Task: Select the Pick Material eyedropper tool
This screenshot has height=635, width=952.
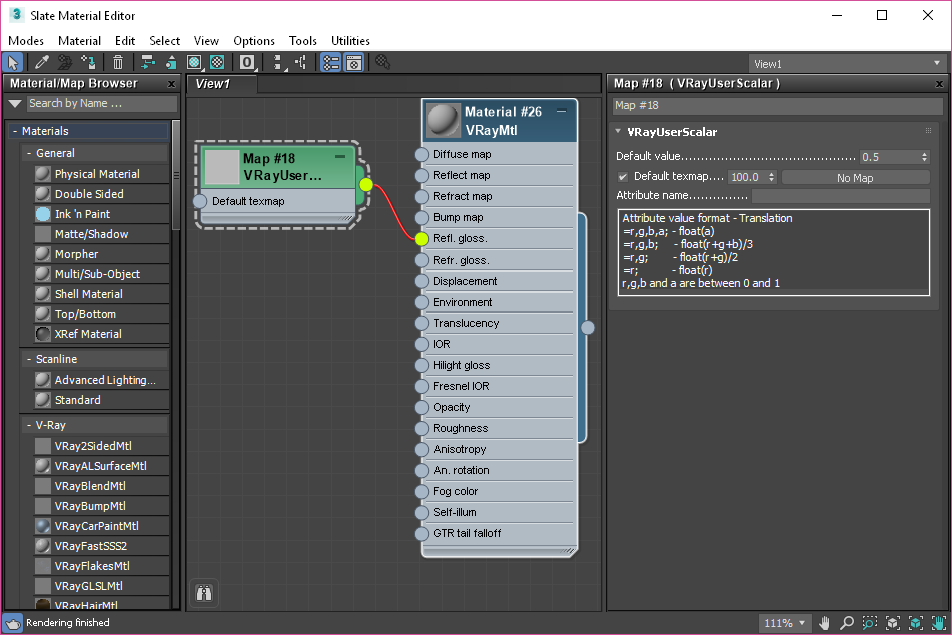Action: pos(42,63)
